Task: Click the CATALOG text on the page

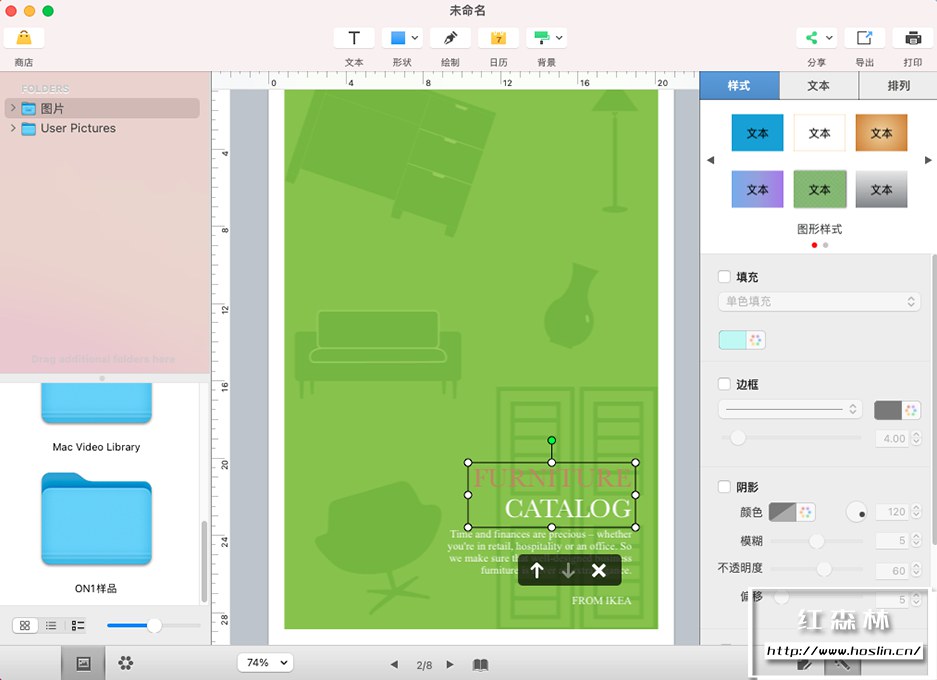Action: coord(568,509)
